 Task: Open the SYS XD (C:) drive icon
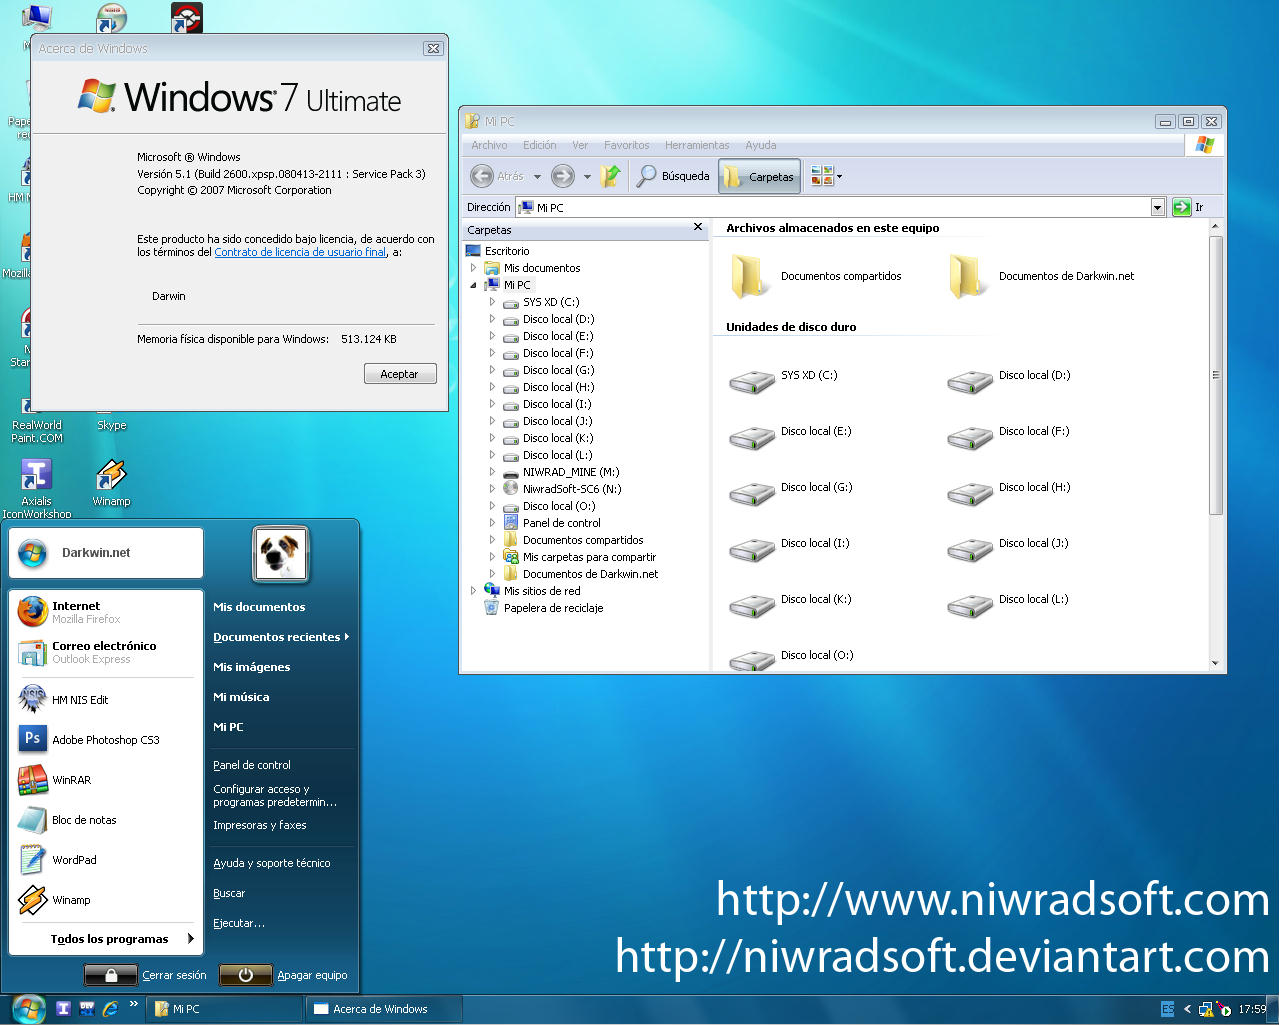pyautogui.click(x=752, y=381)
